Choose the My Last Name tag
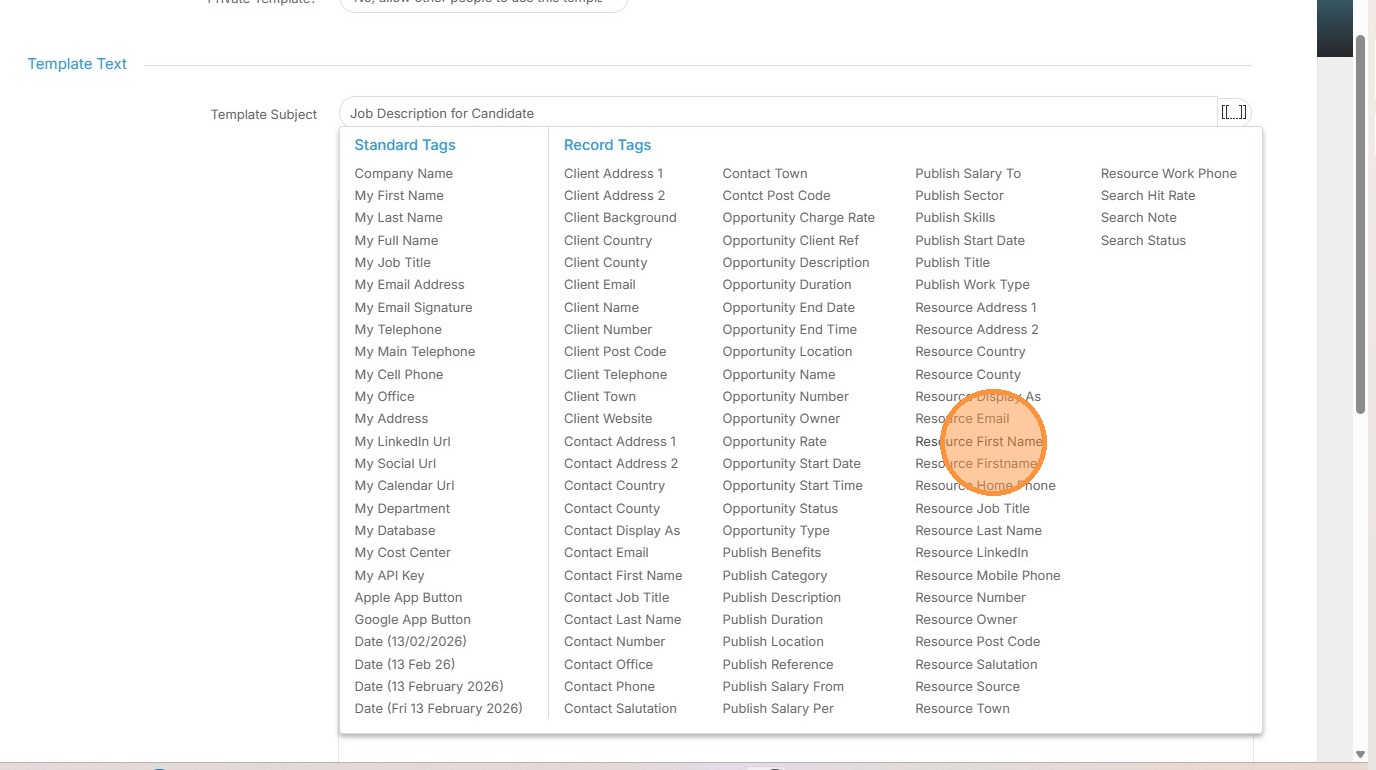The width and height of the screenshot is (1376, 770). (399, 217)
